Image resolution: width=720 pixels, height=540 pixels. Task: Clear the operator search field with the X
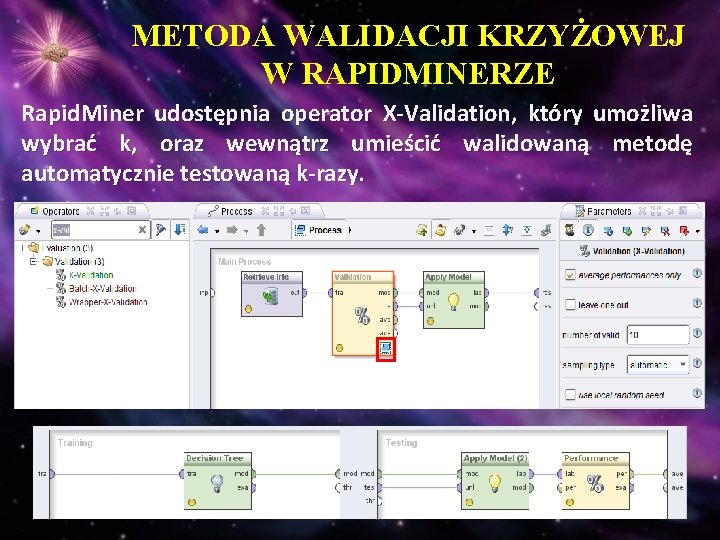point(143,230)
